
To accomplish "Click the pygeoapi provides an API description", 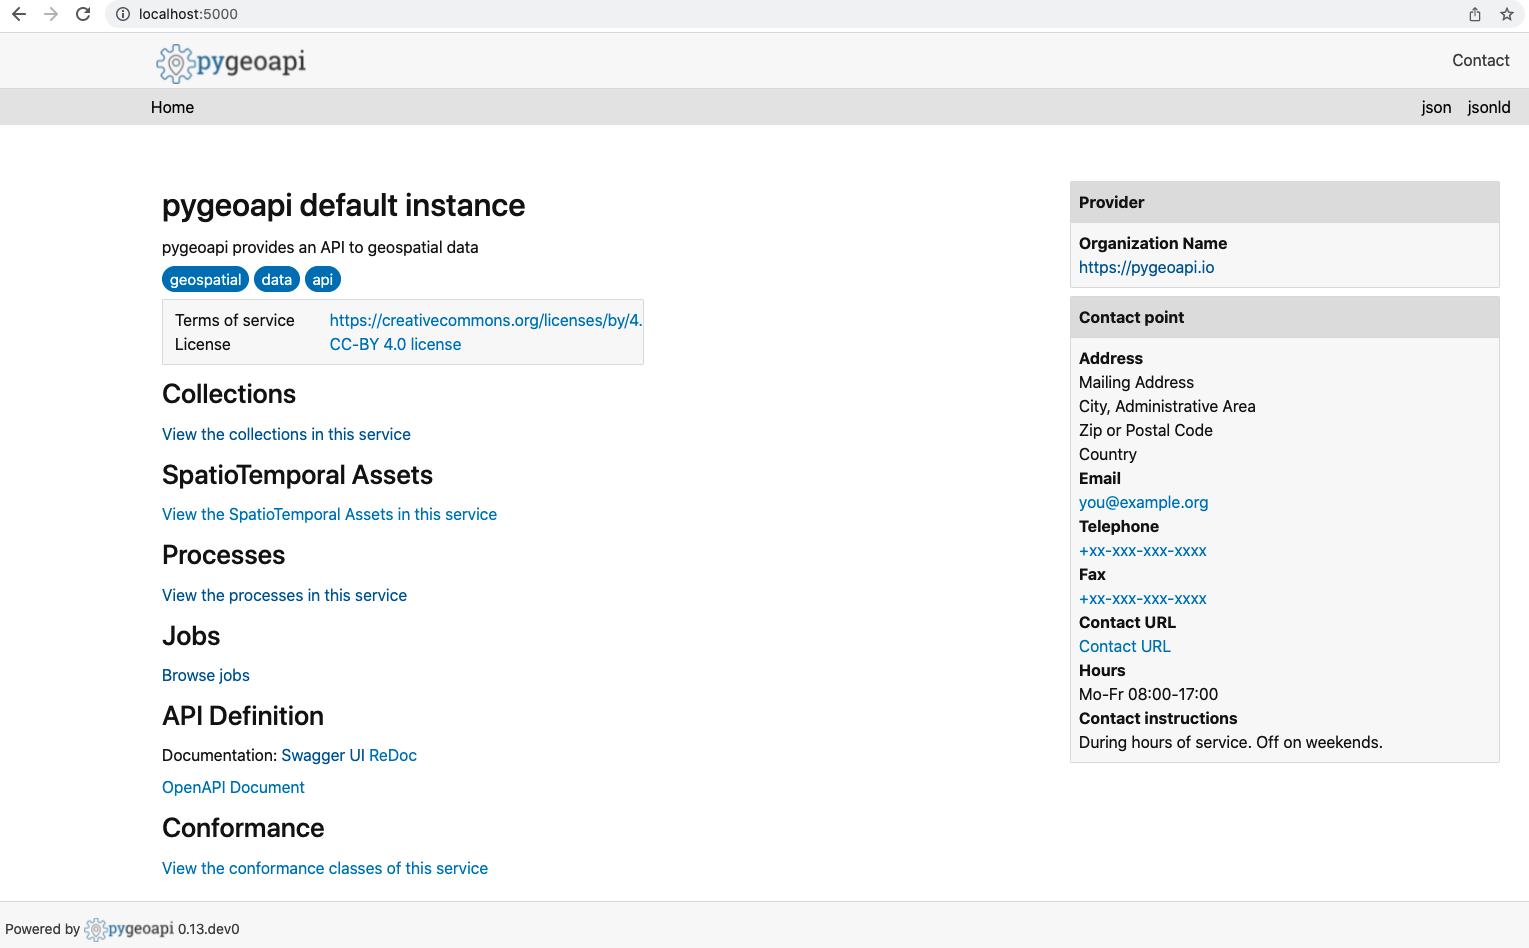I will [x=320, y=247].
